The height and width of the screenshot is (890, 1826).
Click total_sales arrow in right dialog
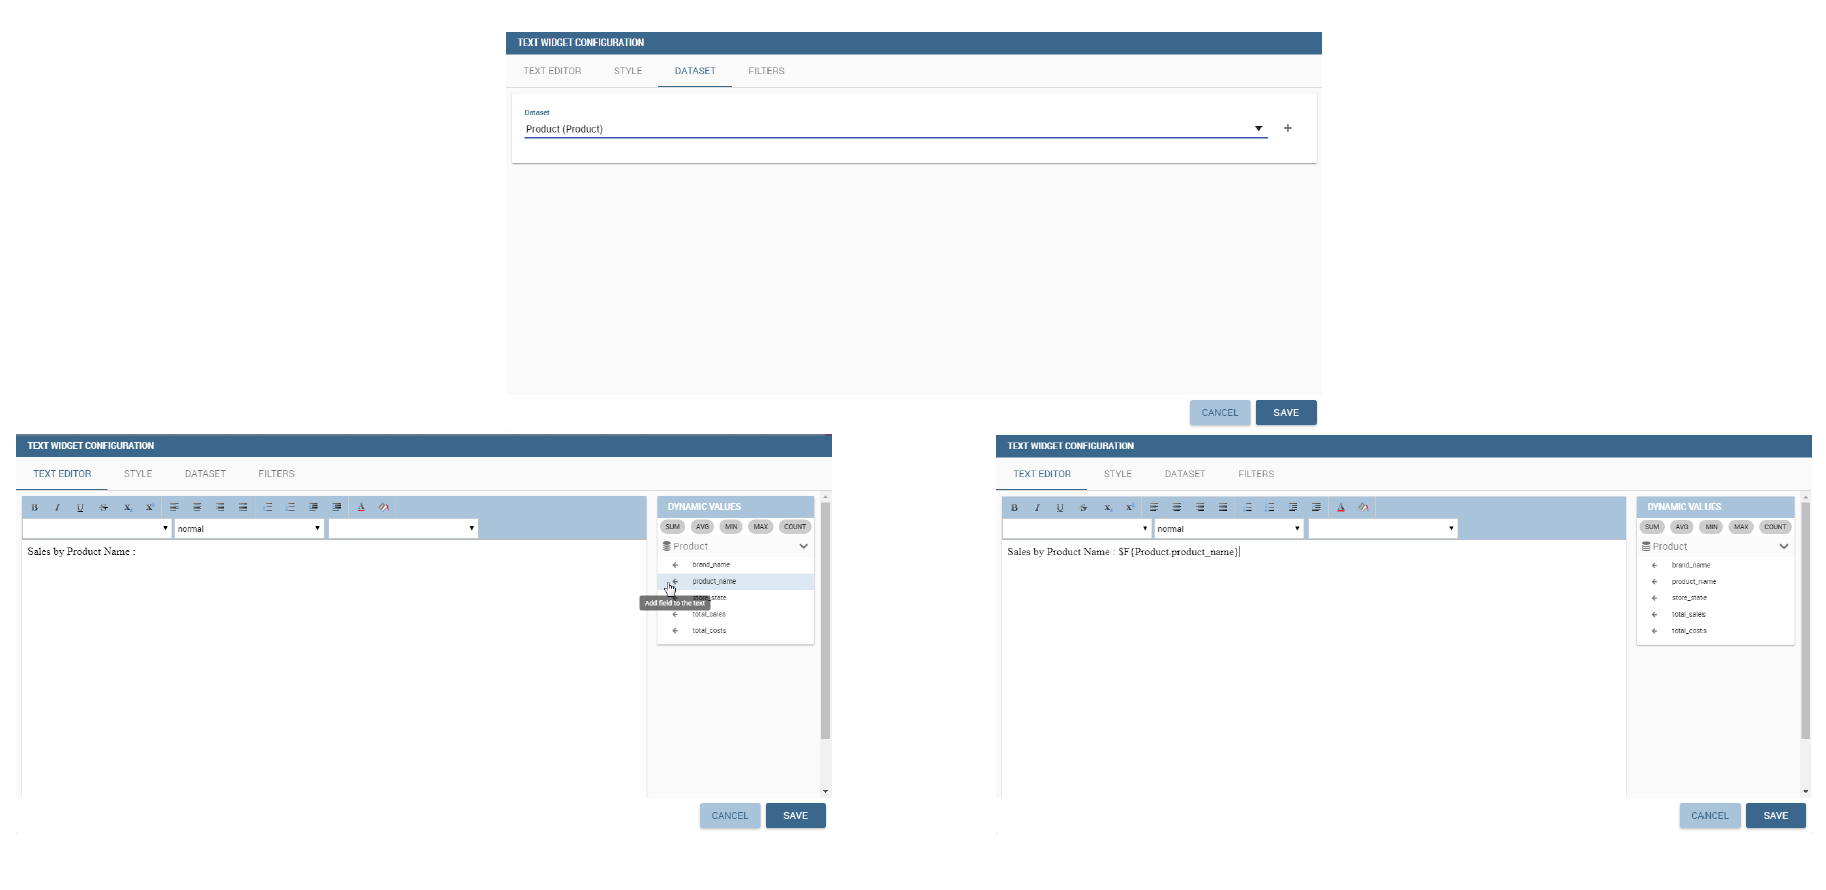(1654, 614)
